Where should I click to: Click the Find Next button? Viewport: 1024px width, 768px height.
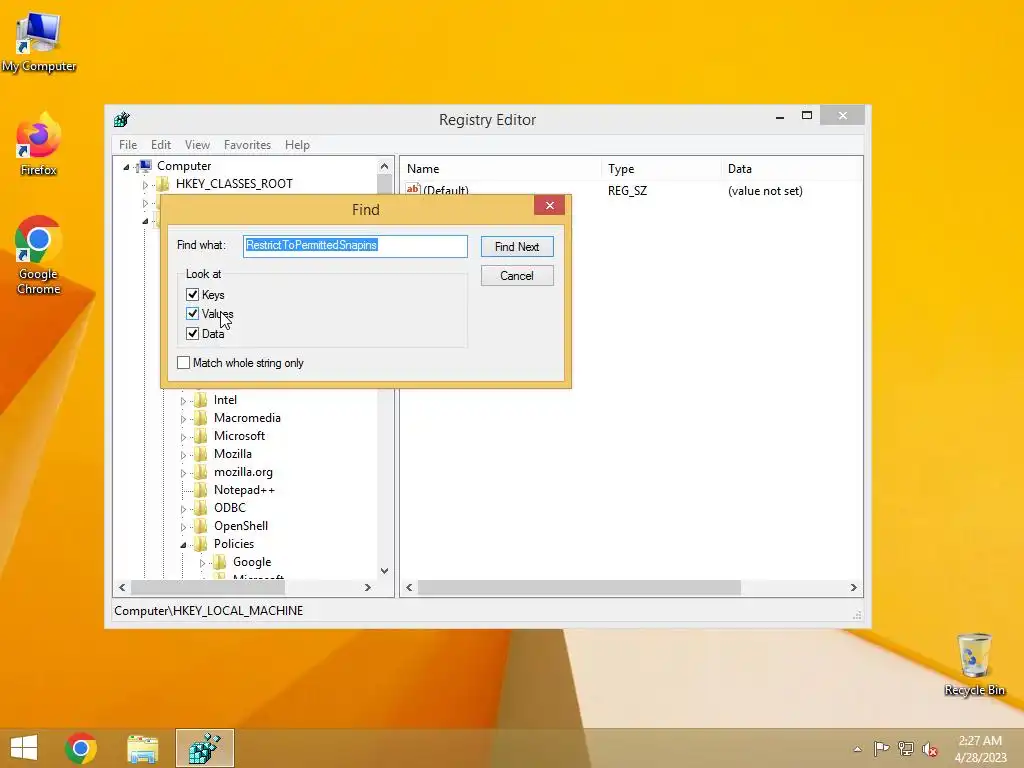517,247
